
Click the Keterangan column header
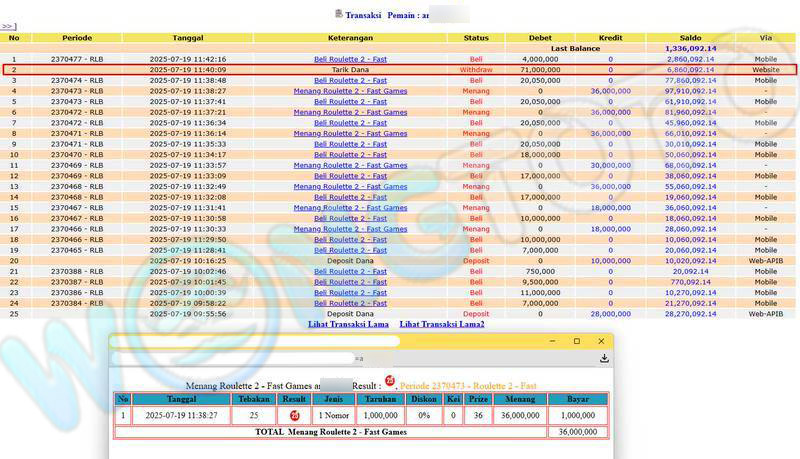(x=350, y=38)
